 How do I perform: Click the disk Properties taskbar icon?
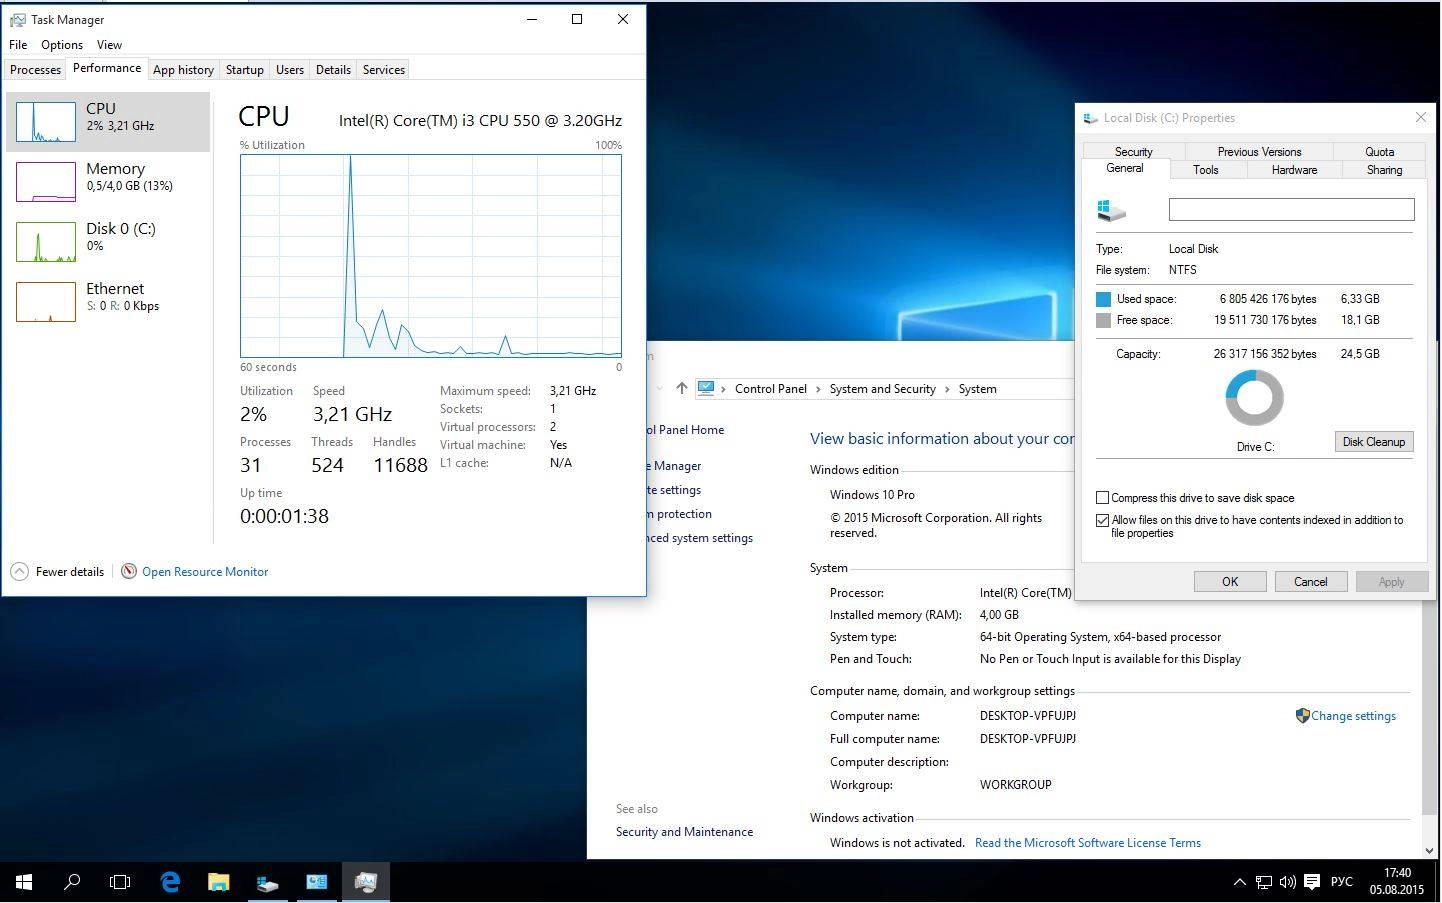[267, 881]
